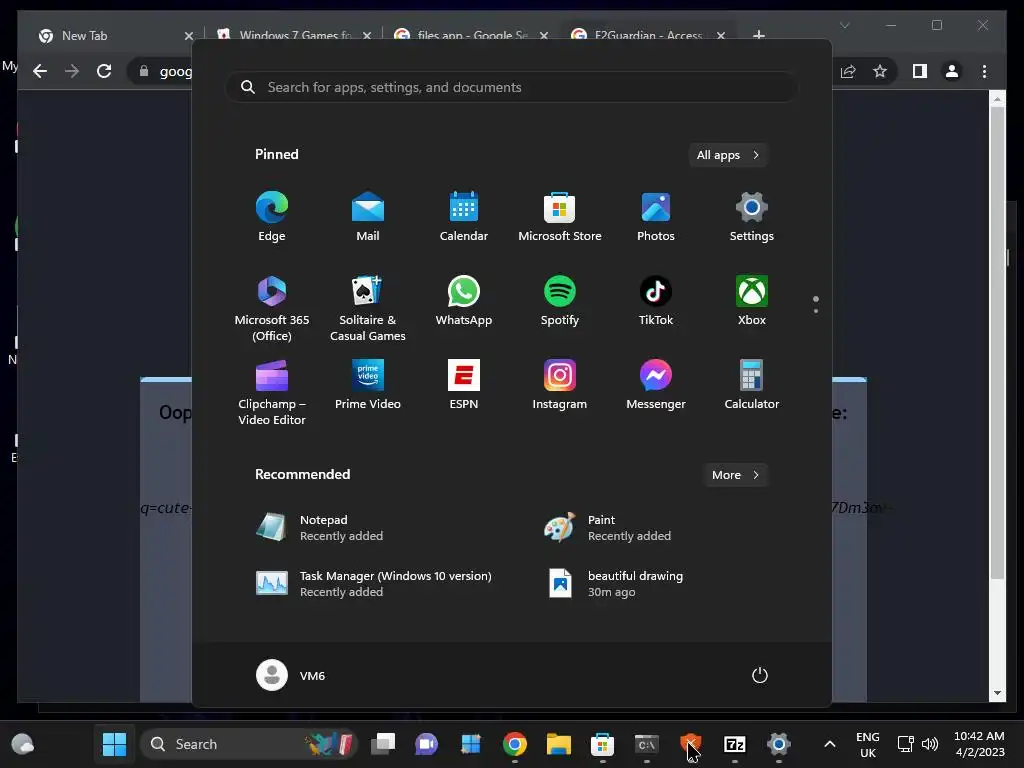Close the New Tab tab in Chrome

pos(188,36)
